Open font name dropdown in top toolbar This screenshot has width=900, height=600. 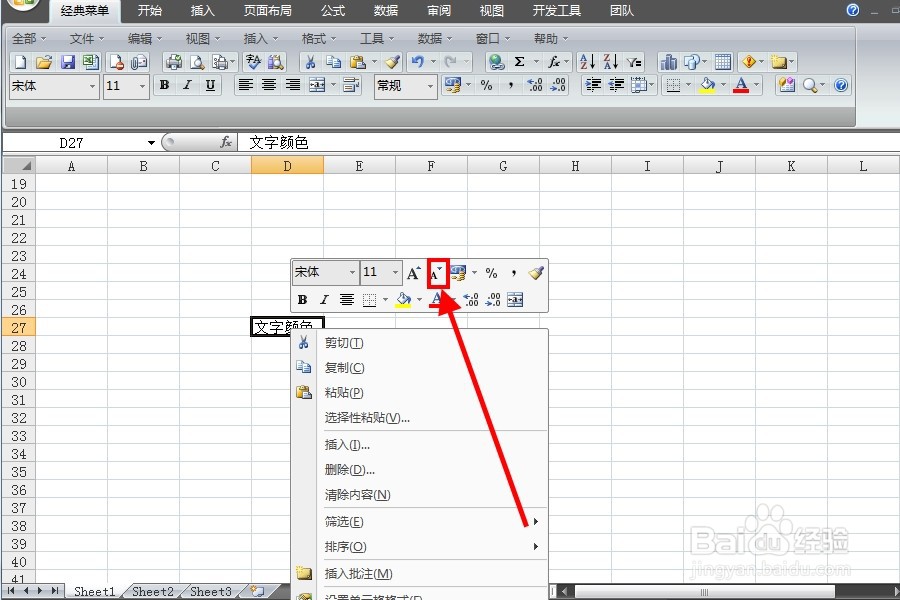[92, 86]
